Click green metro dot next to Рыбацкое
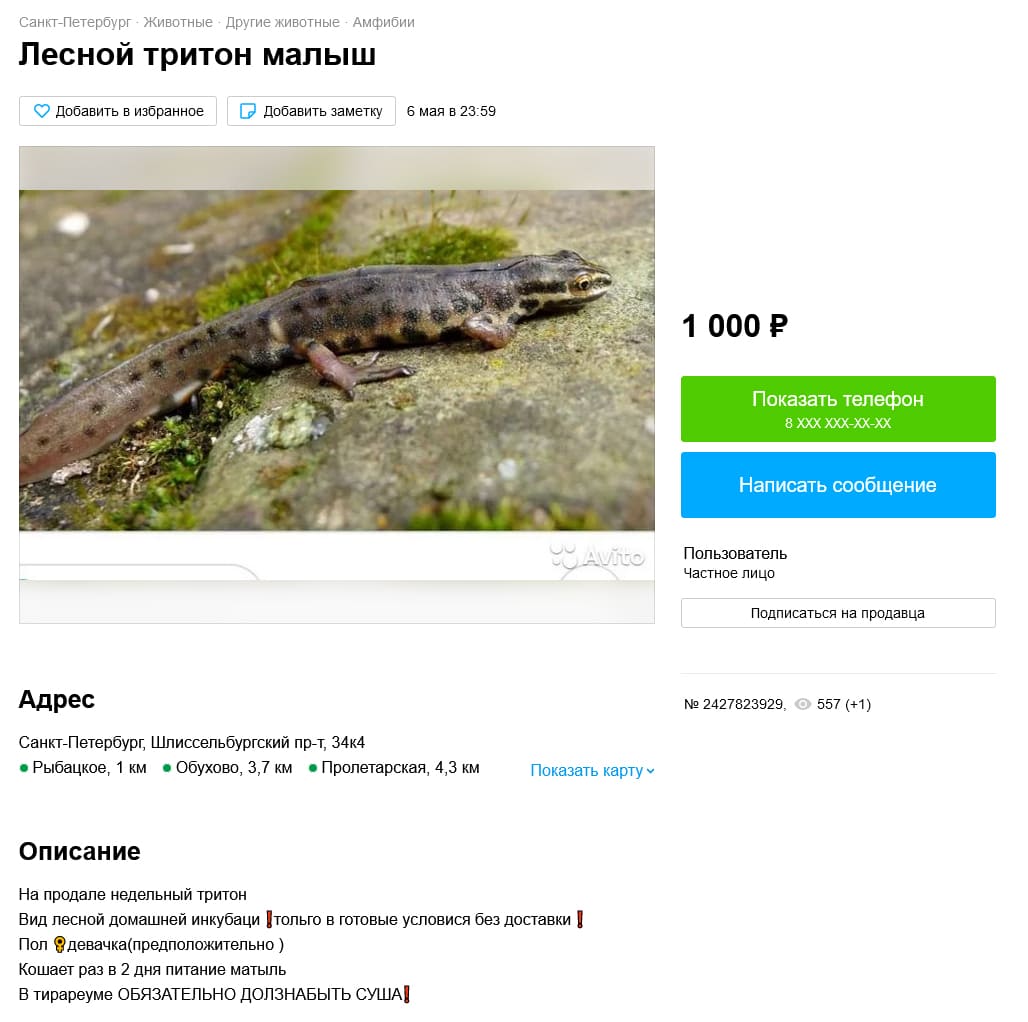Viewport: 1028px width, 1022px height. [x=24, y=768]
